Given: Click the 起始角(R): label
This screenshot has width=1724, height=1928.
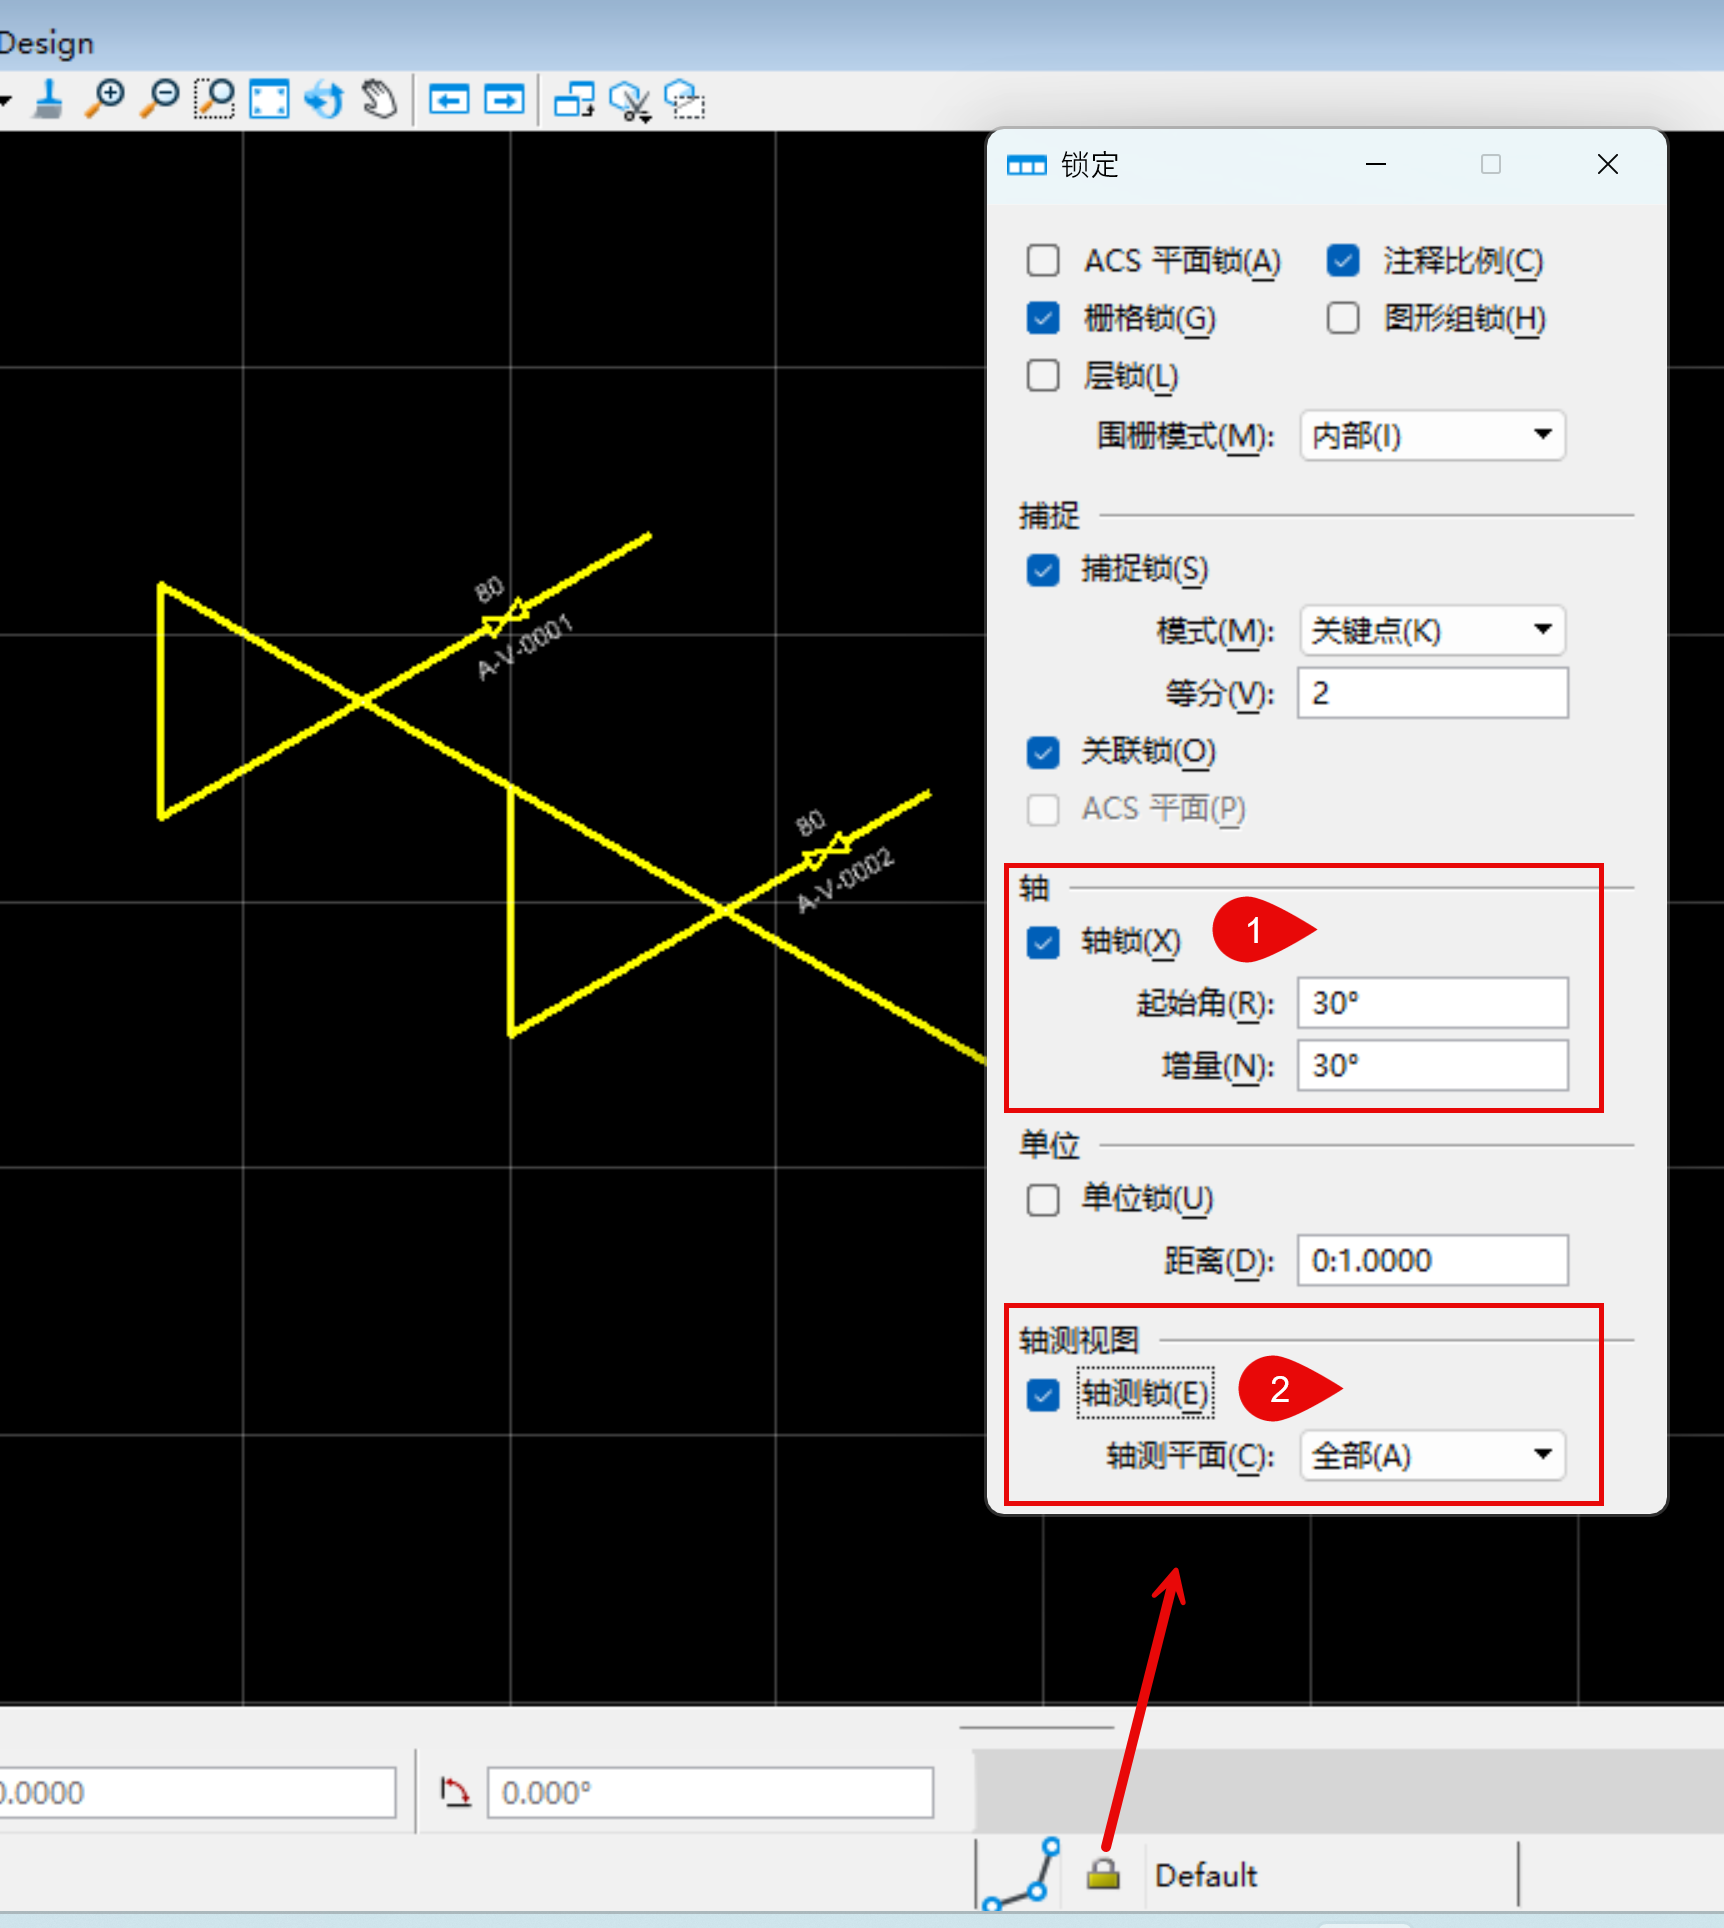Looking at the screenshot, I should coord(1206,1003).
